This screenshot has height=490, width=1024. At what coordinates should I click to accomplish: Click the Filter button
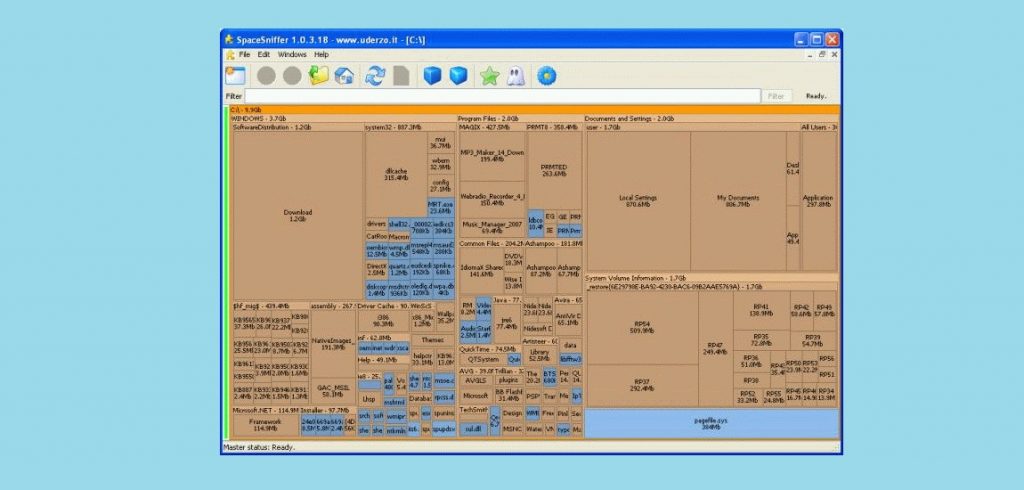(x=776, y=96)
